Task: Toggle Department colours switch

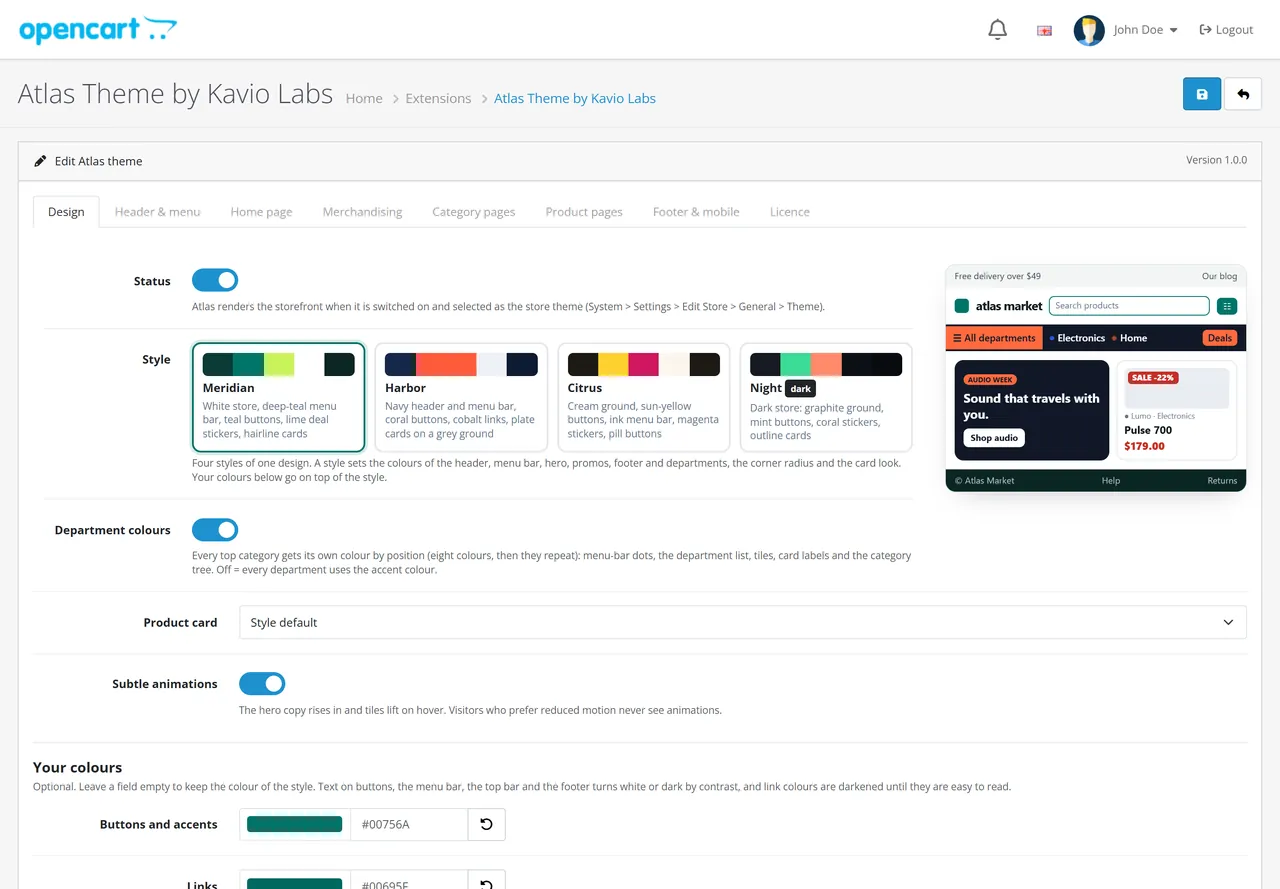Action: [x=215, y=530]
